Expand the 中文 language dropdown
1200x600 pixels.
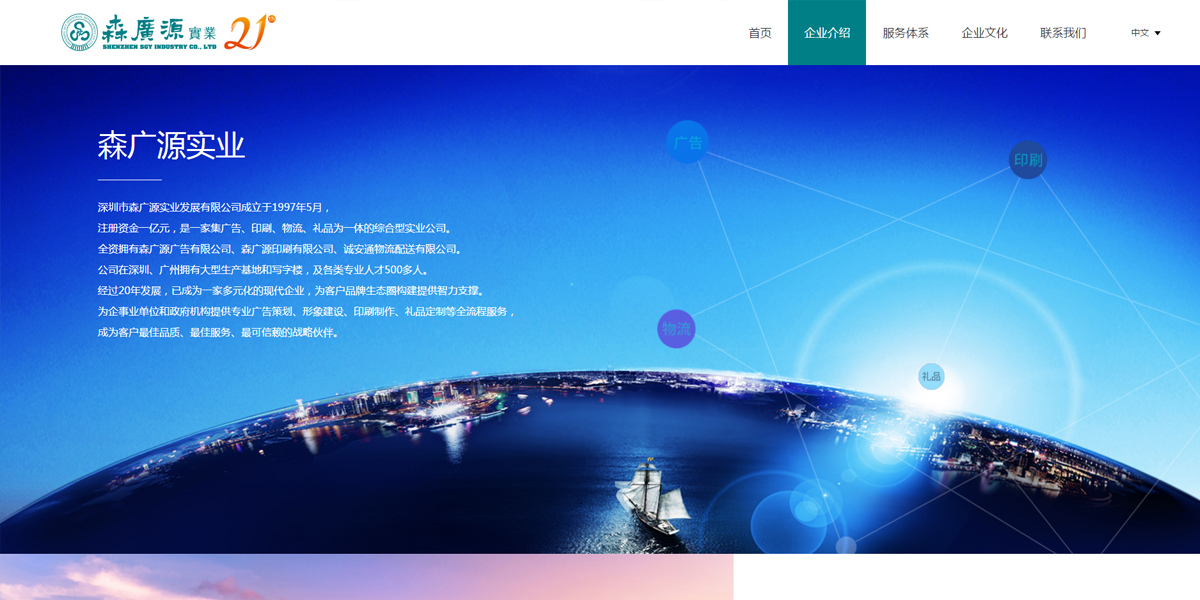(x=1146, y=33)
